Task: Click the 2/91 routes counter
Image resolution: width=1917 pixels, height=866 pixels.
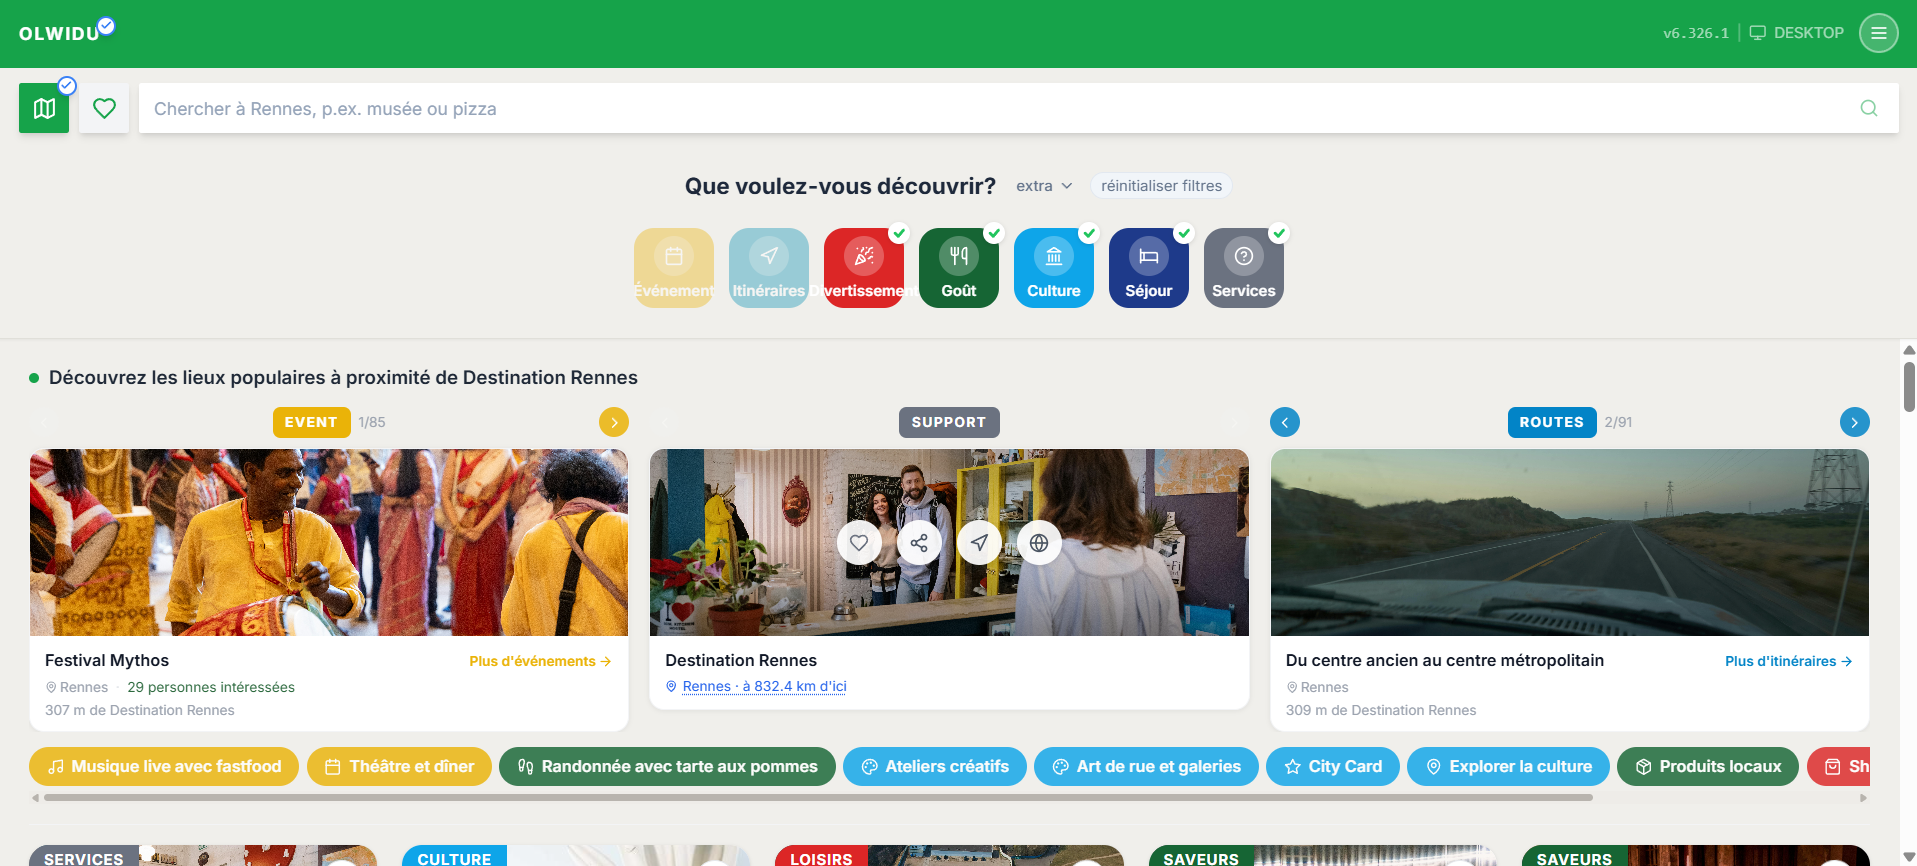Action: pyautogui.click(x=1618, y=422)
